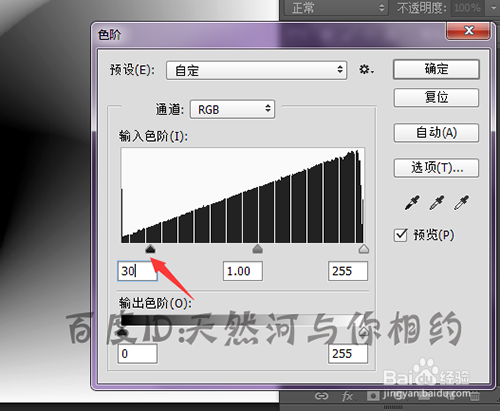Open the 不透明度 opacity slider arrow

click(493, 8)
